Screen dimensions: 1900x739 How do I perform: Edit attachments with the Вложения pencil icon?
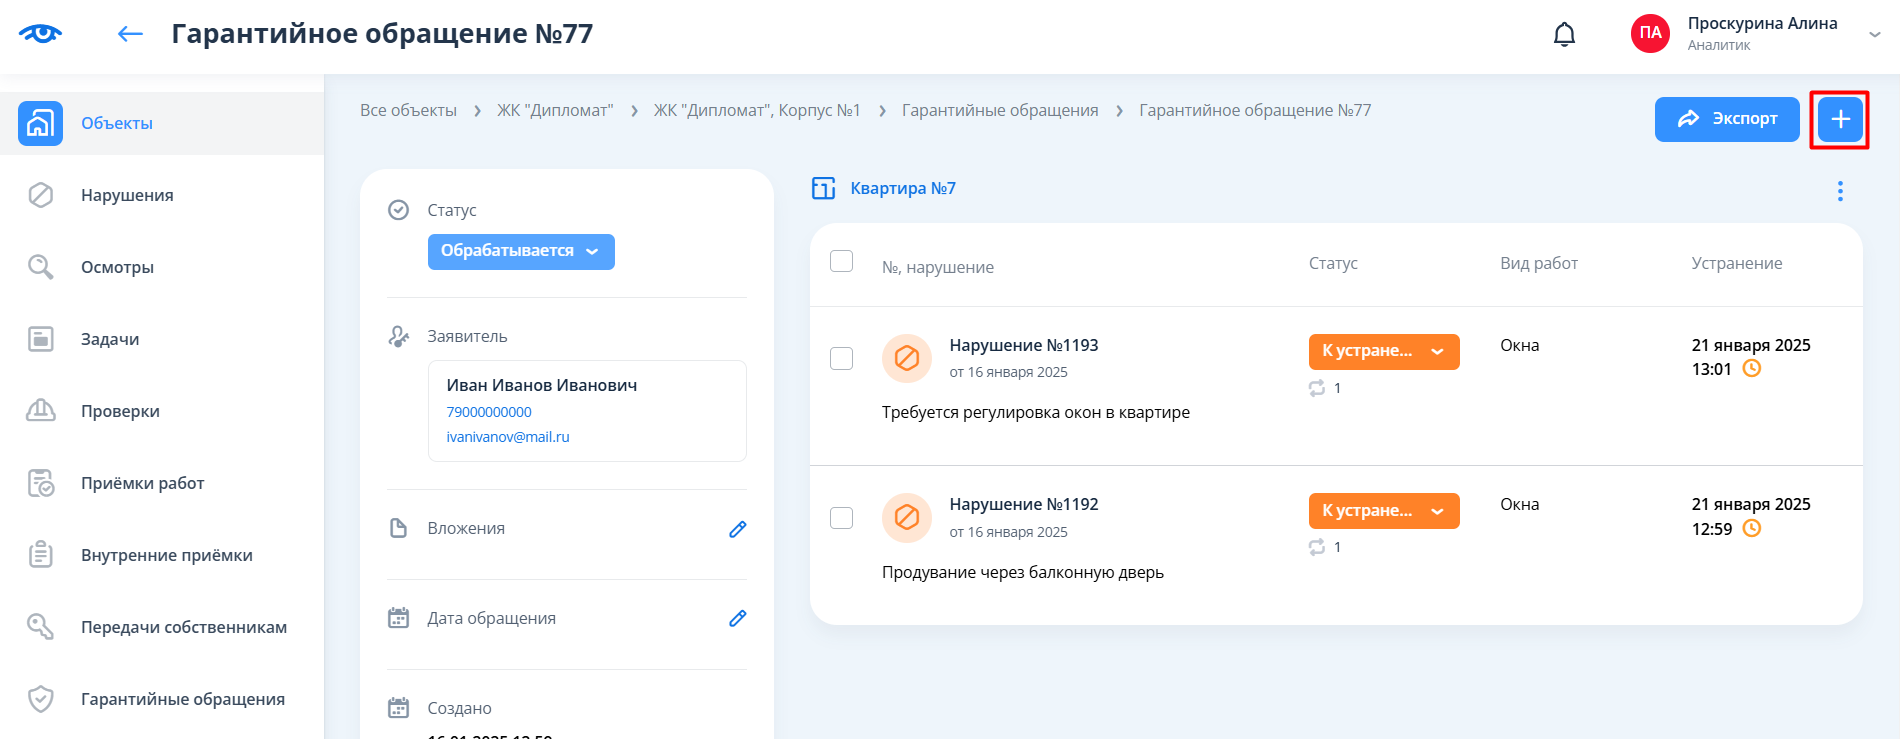click(737, 529)
